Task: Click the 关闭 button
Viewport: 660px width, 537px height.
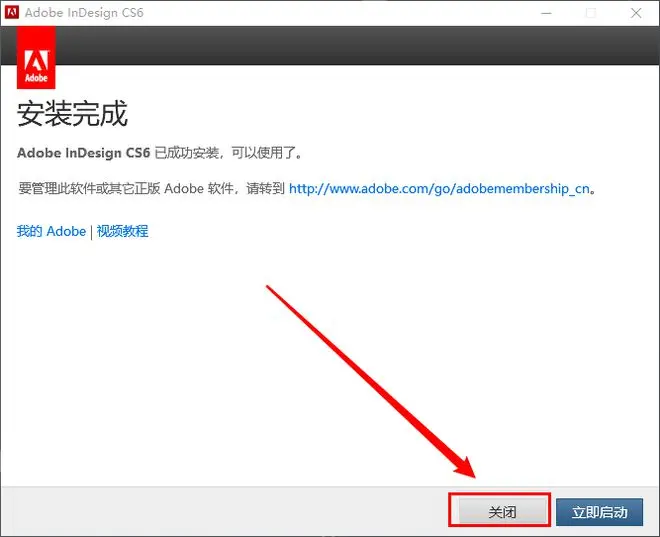Action: click(x=500, y=511)
